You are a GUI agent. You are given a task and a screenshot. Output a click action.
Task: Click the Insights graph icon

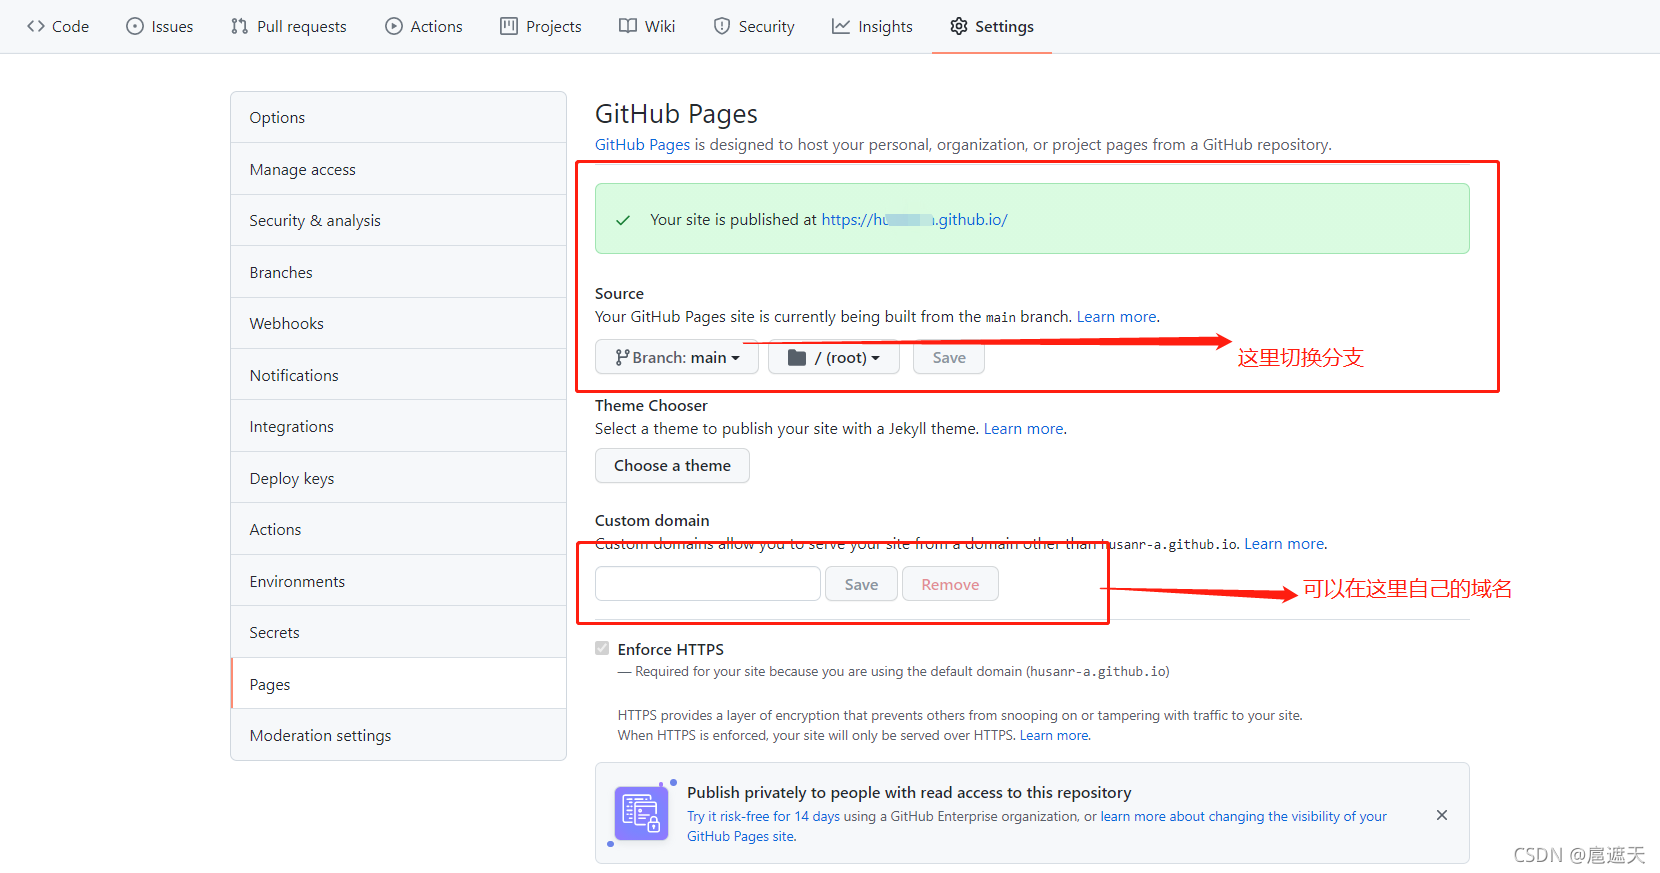pyautogui.click(x=841, y=26)
